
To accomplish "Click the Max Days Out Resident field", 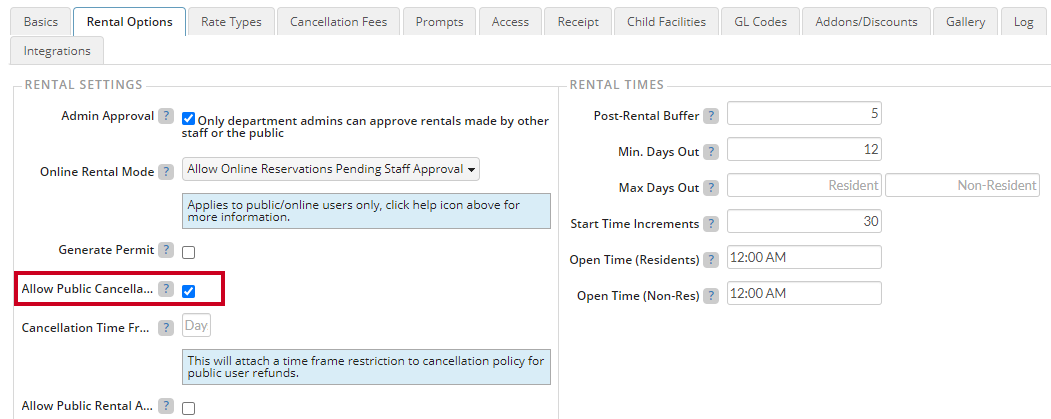I will 804,186.
